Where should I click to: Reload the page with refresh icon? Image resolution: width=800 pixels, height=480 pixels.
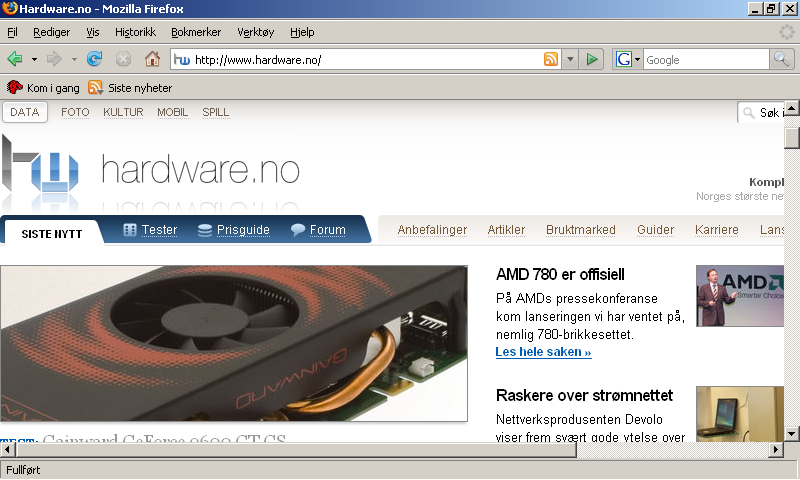(x=94, y=59)
